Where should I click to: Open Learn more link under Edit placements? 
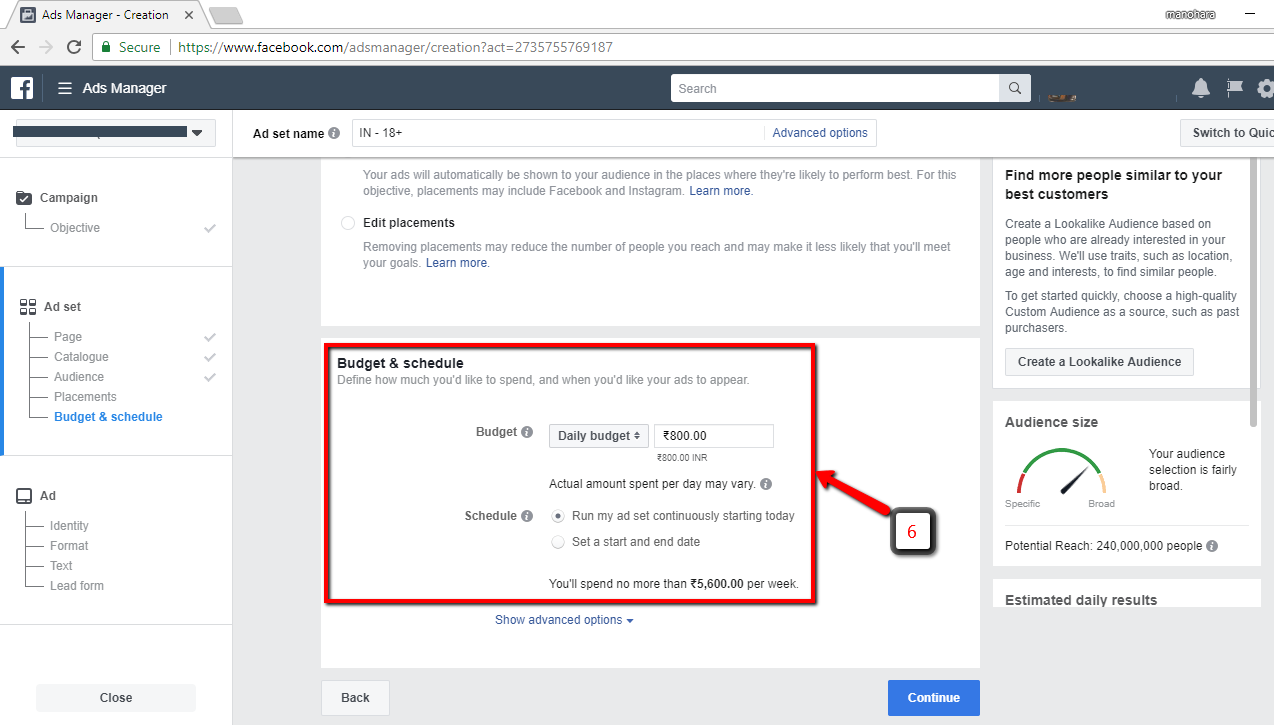click(458, 263)
